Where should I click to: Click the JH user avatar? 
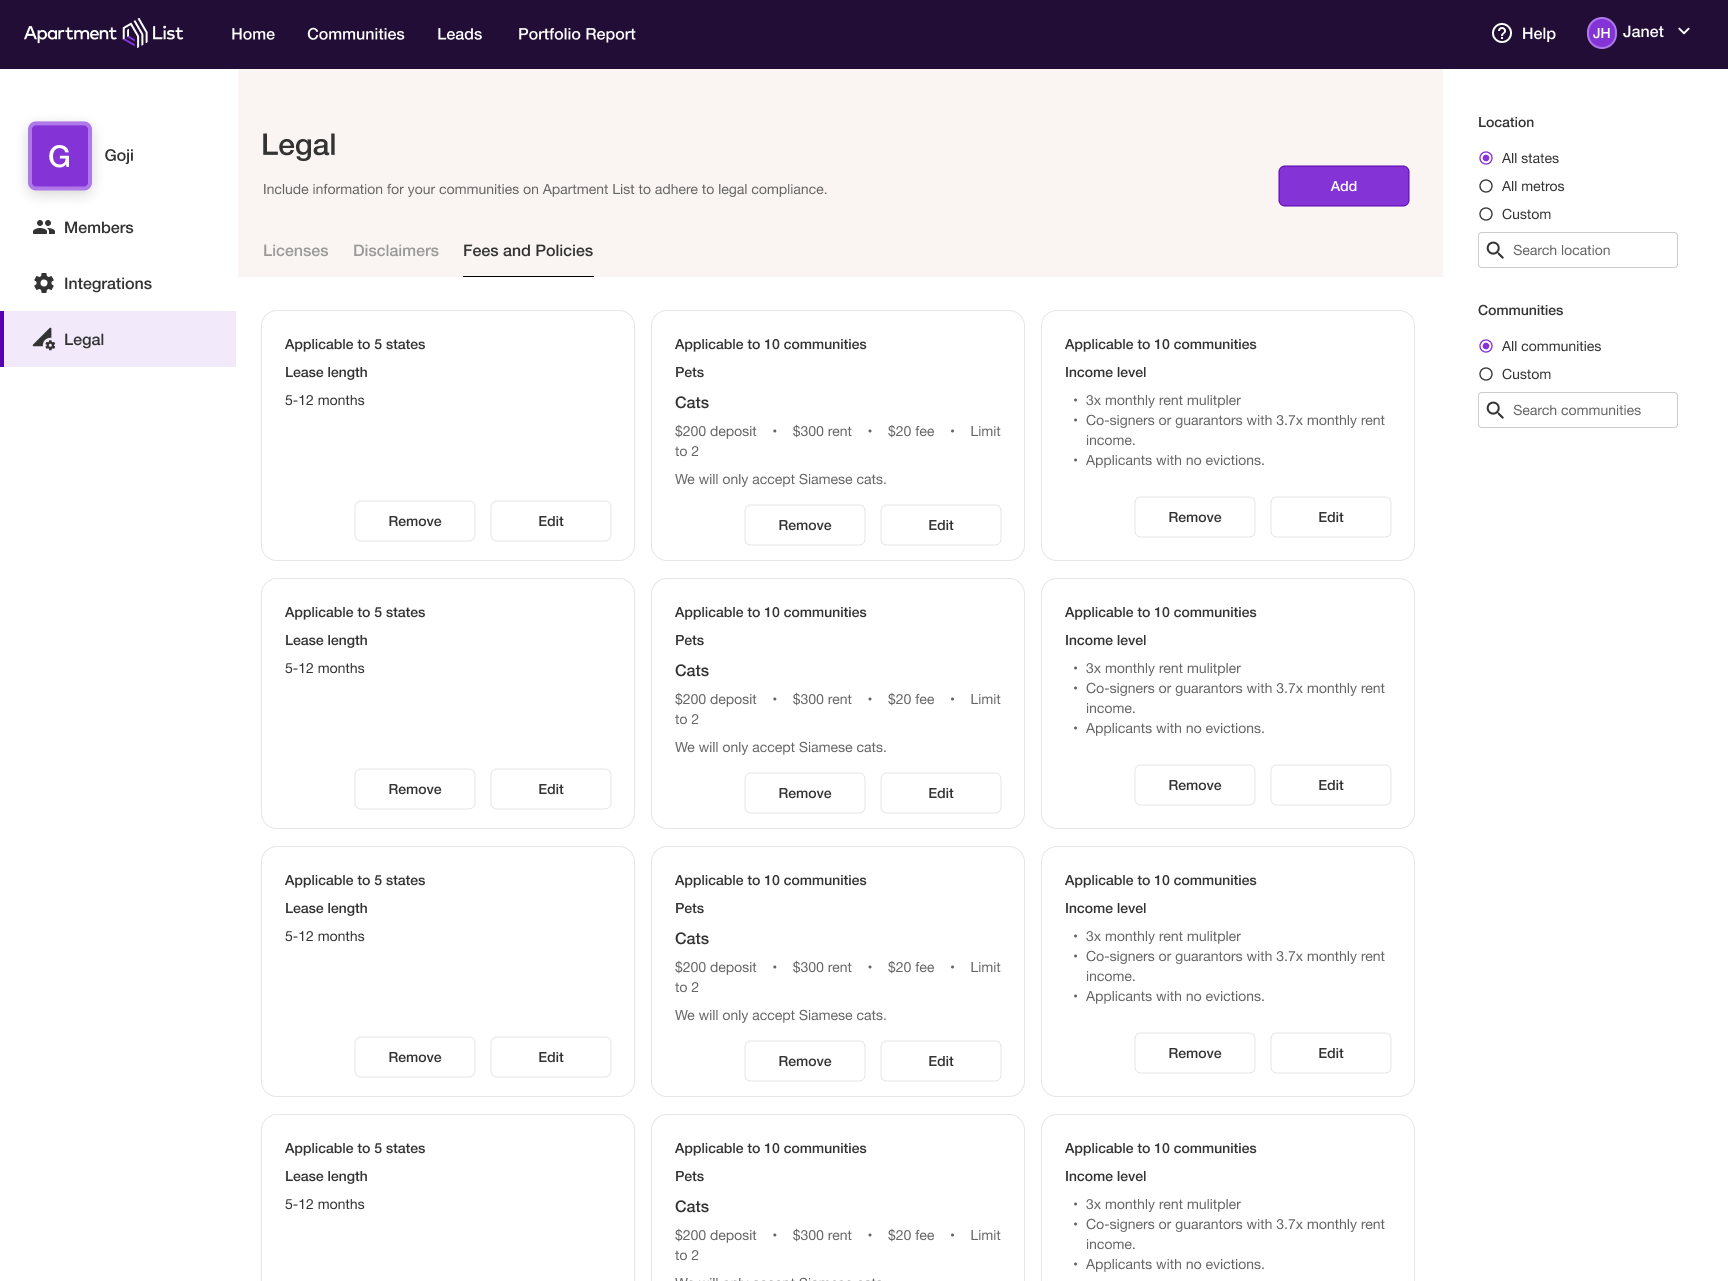pos(1601,33)
